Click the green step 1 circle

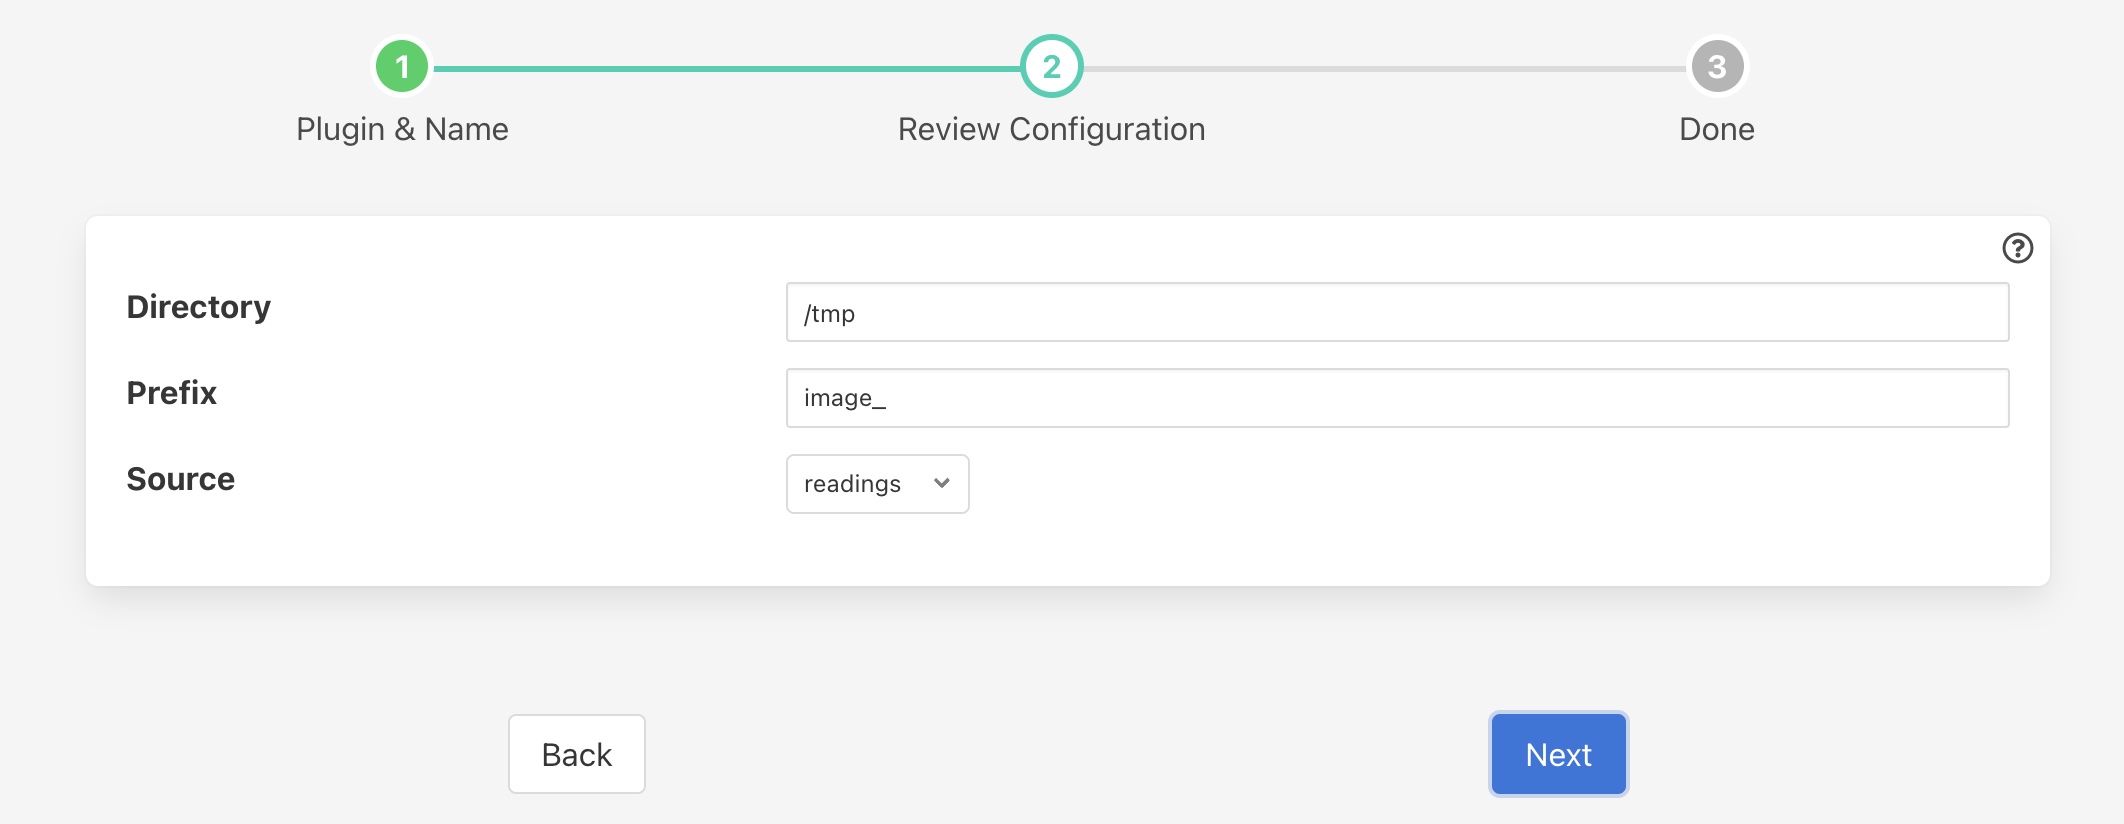point(402,67)
